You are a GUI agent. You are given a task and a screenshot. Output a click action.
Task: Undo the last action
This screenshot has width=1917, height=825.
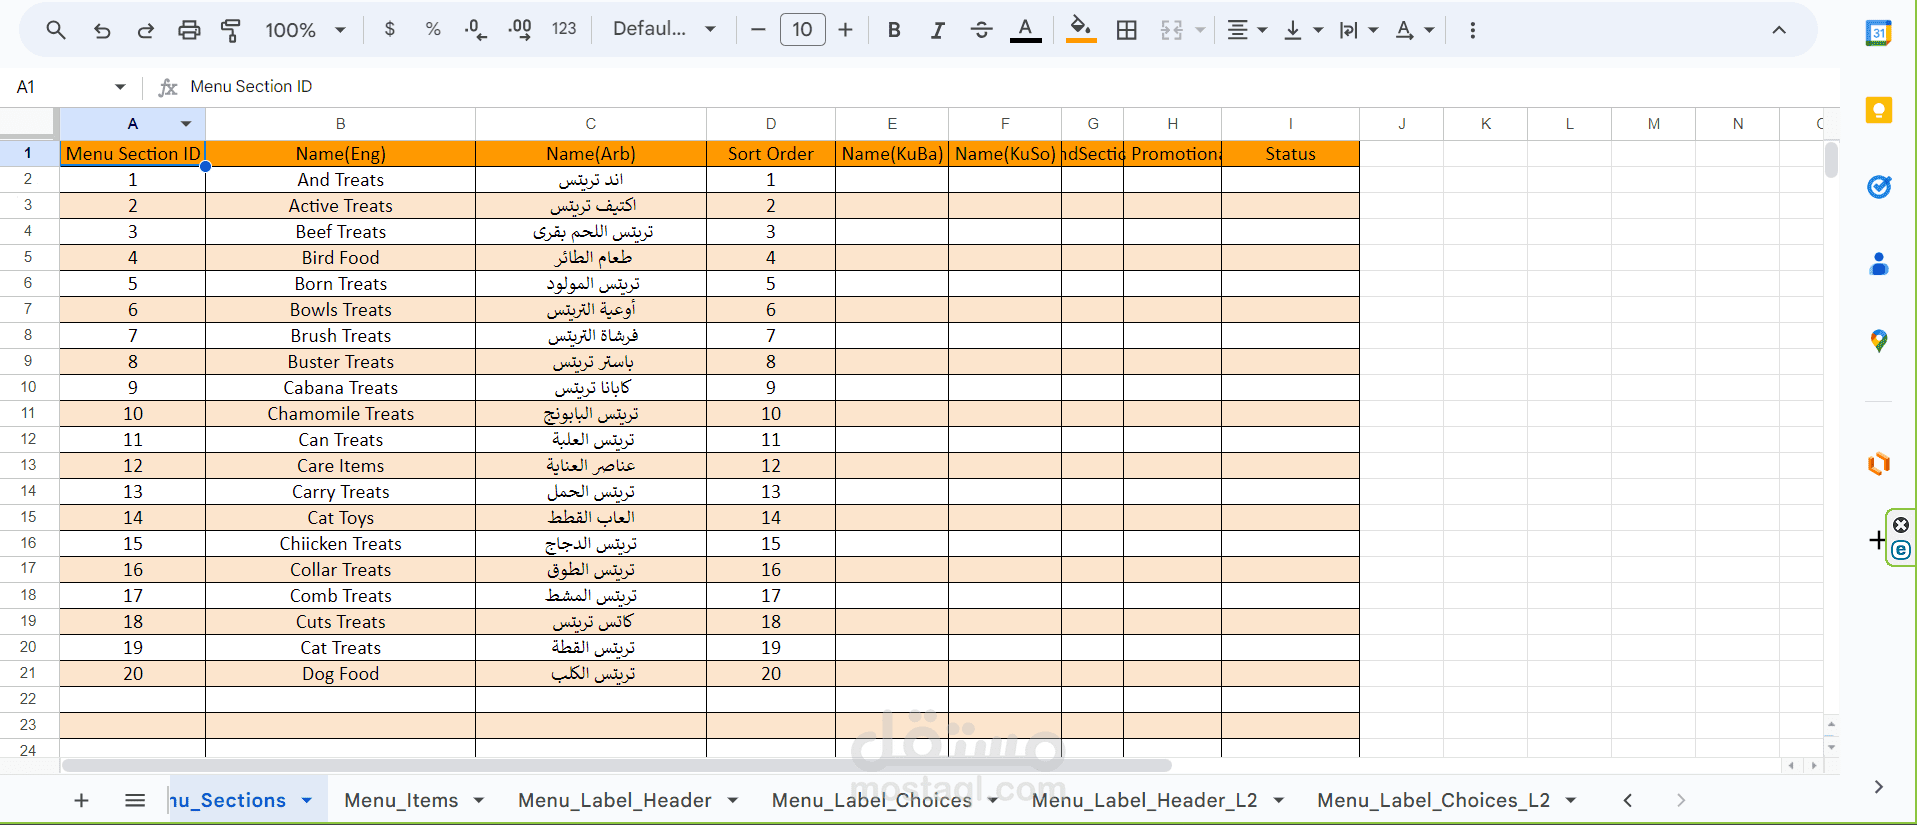pyautogui.click(x=102, y=30)
